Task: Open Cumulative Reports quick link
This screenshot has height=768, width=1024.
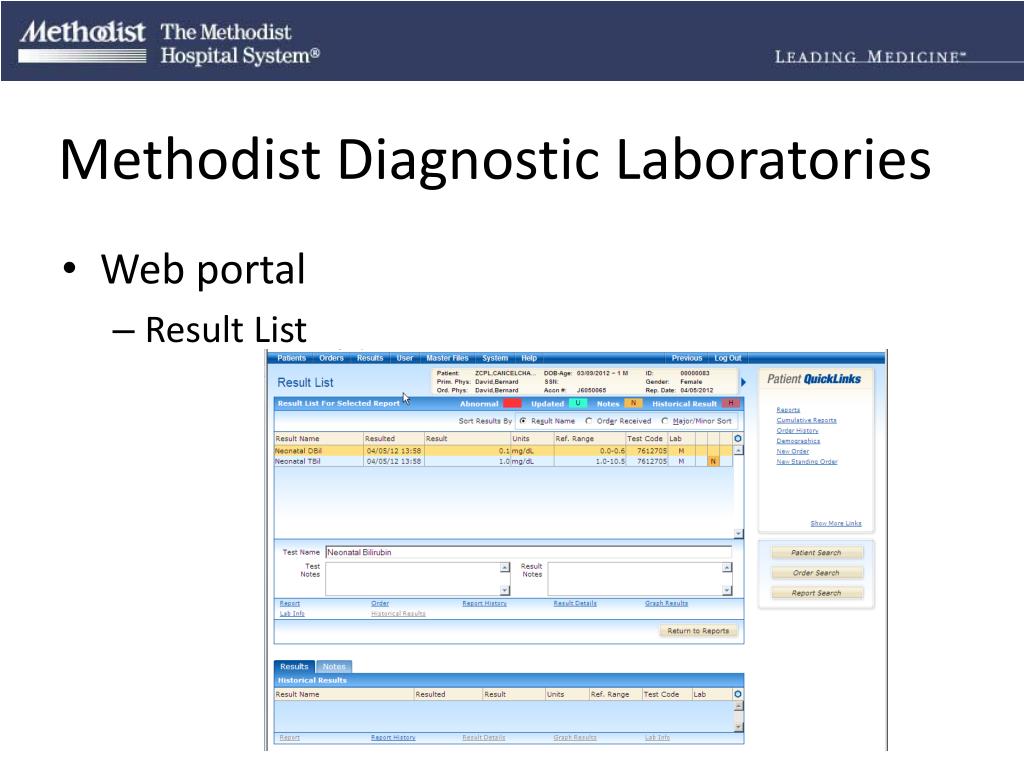Action: tap(807, 420)
